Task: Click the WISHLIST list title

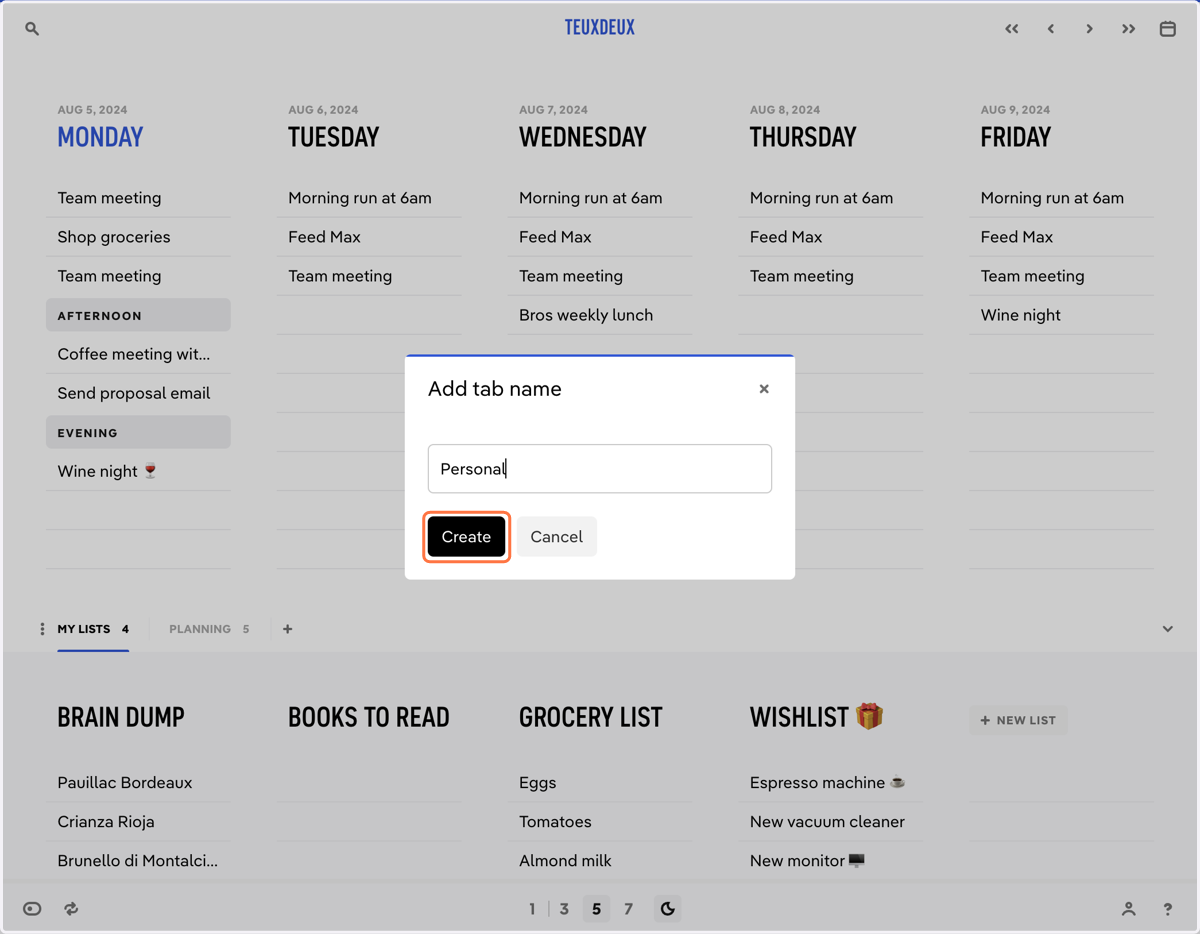Action: point(817,717)
